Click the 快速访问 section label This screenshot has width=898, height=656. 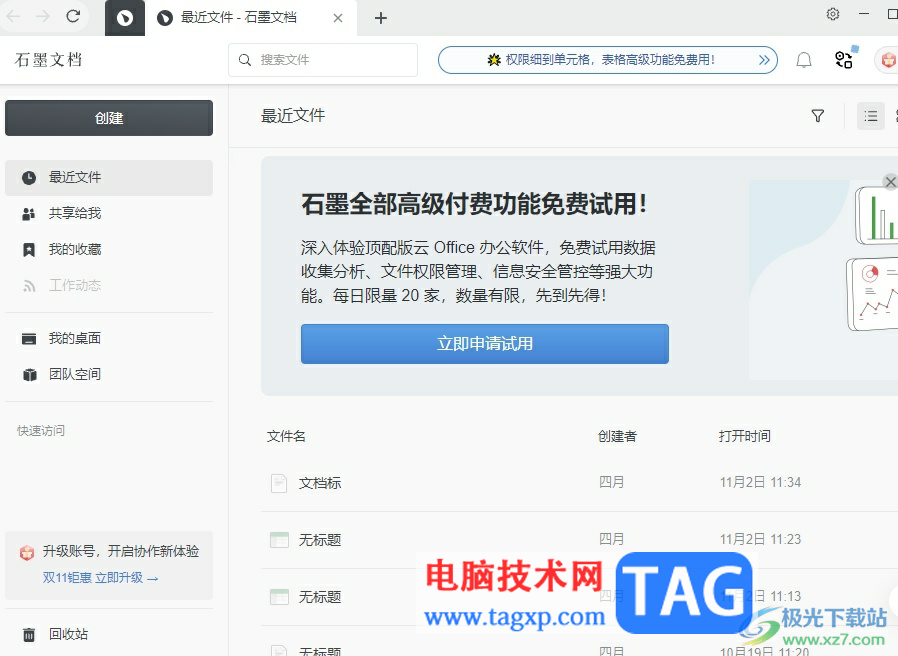(41, 431)
